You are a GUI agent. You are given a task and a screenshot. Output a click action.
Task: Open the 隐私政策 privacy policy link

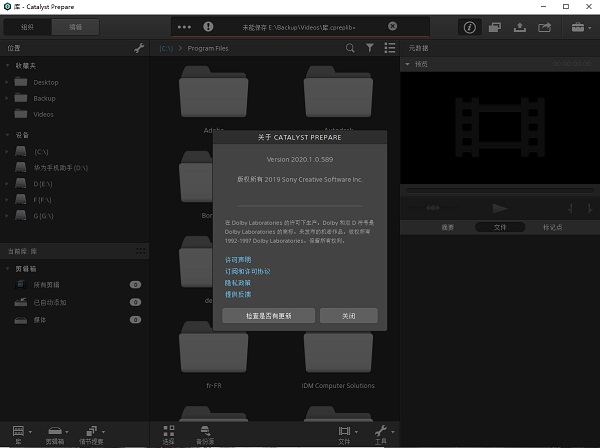[238, 283]
